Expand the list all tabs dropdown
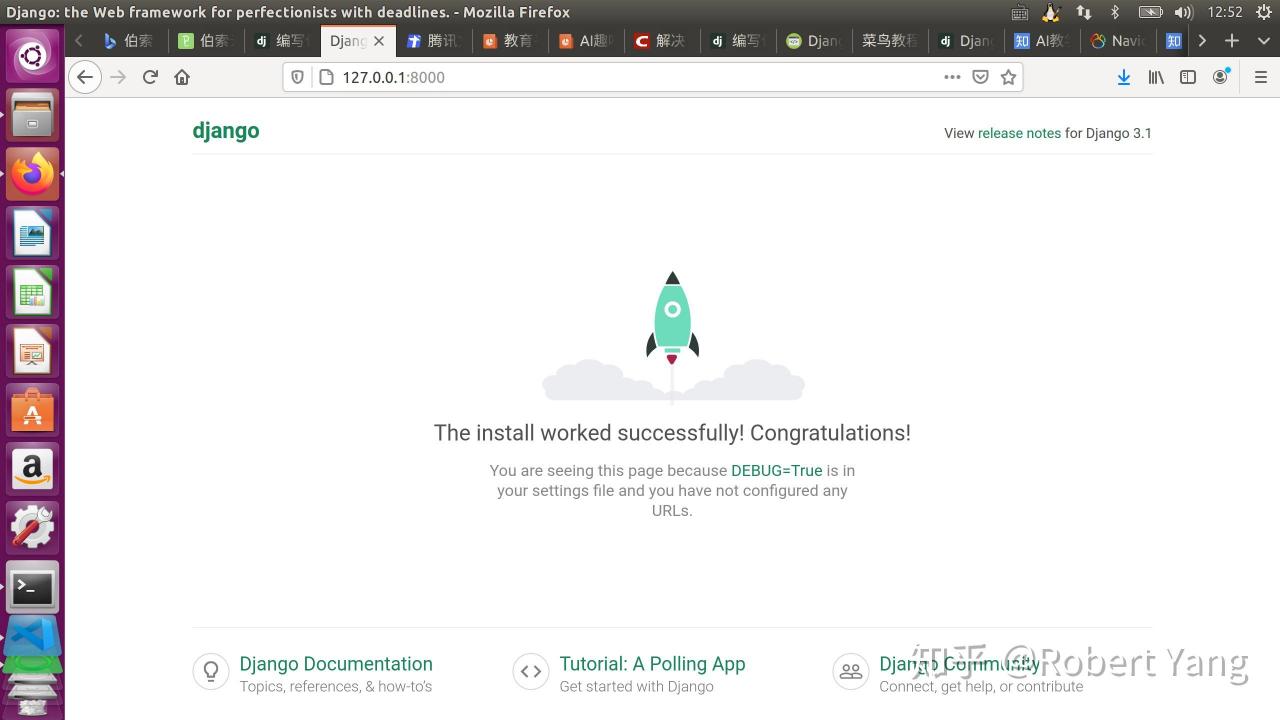 [1262, 41]
